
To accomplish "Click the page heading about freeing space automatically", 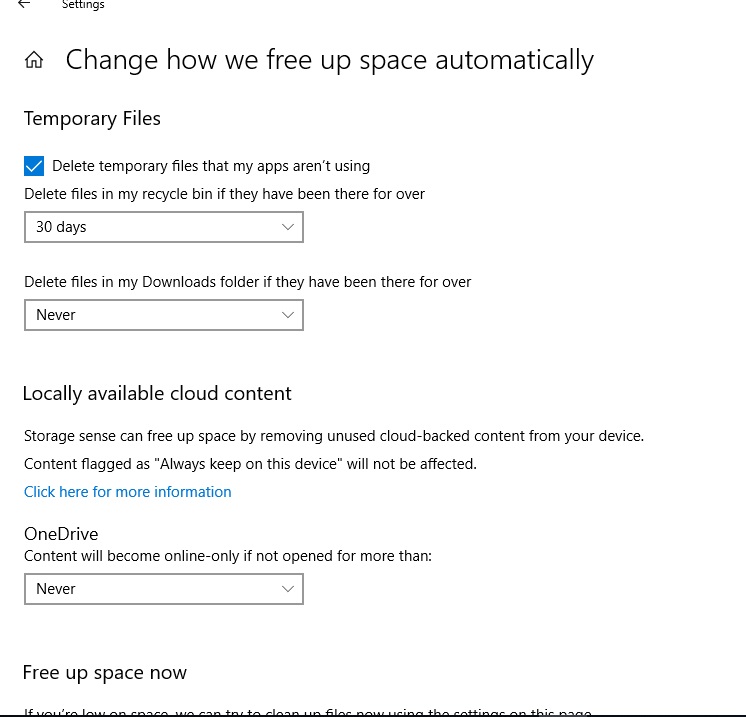I will [x=330, y=60].
